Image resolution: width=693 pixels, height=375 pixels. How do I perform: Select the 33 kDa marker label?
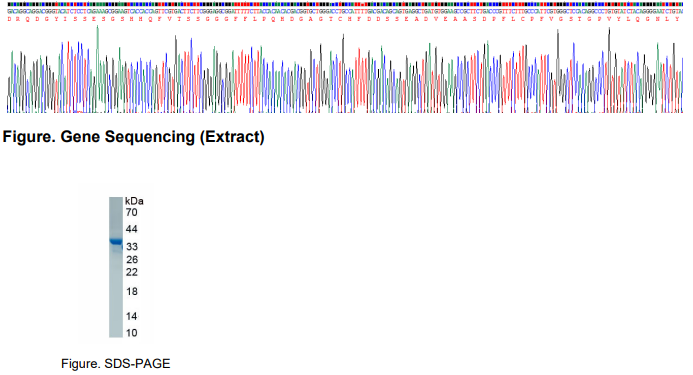tap(132, 247)
